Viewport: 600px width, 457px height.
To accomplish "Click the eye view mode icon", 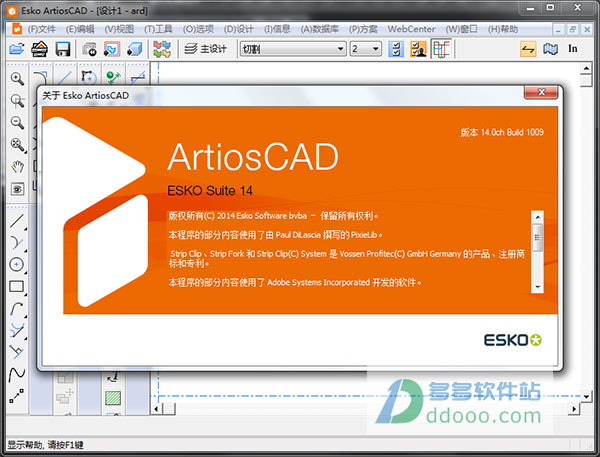I will click(17, 189).
